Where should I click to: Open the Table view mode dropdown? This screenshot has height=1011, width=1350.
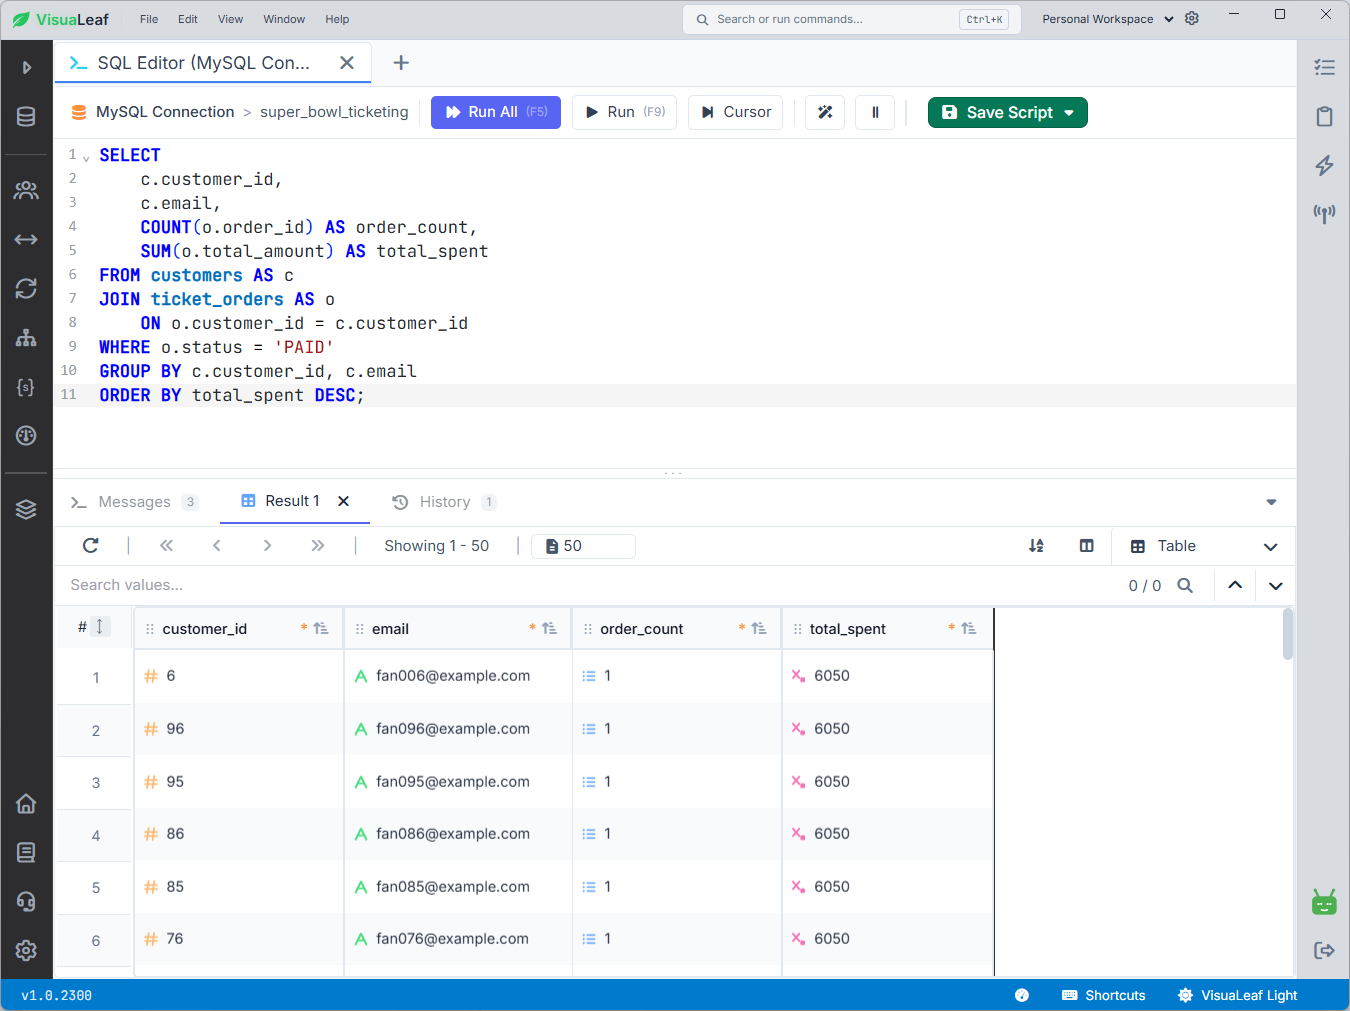(x=1204, y=546)
